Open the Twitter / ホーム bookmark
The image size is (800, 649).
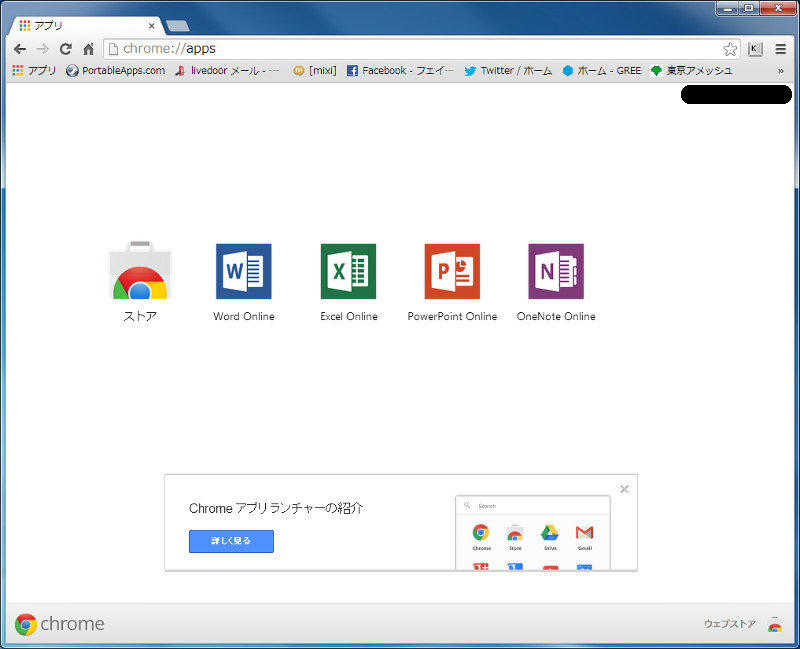click(x=508, y=70)
